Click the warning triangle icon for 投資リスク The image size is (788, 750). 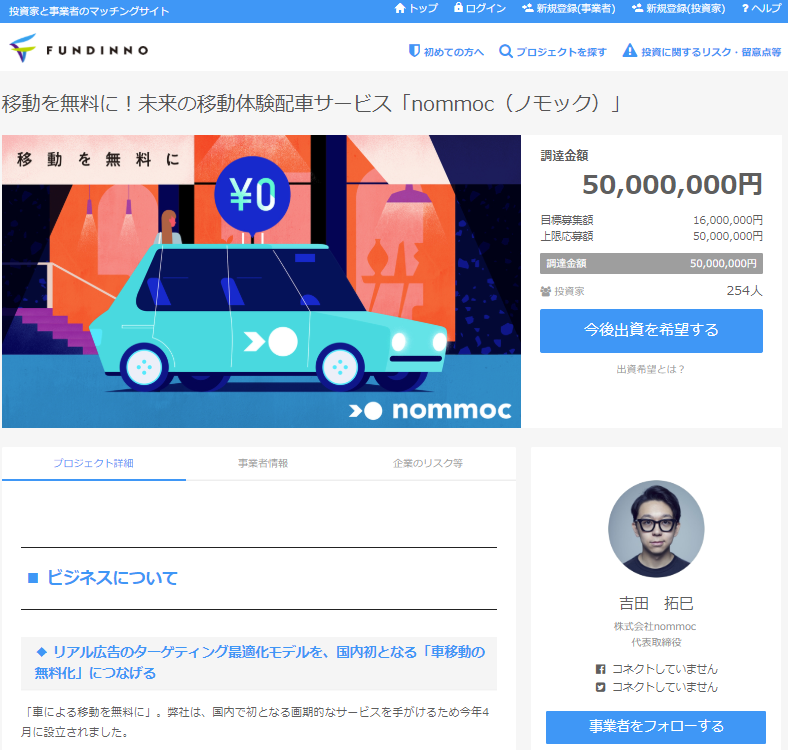[630, 50]
